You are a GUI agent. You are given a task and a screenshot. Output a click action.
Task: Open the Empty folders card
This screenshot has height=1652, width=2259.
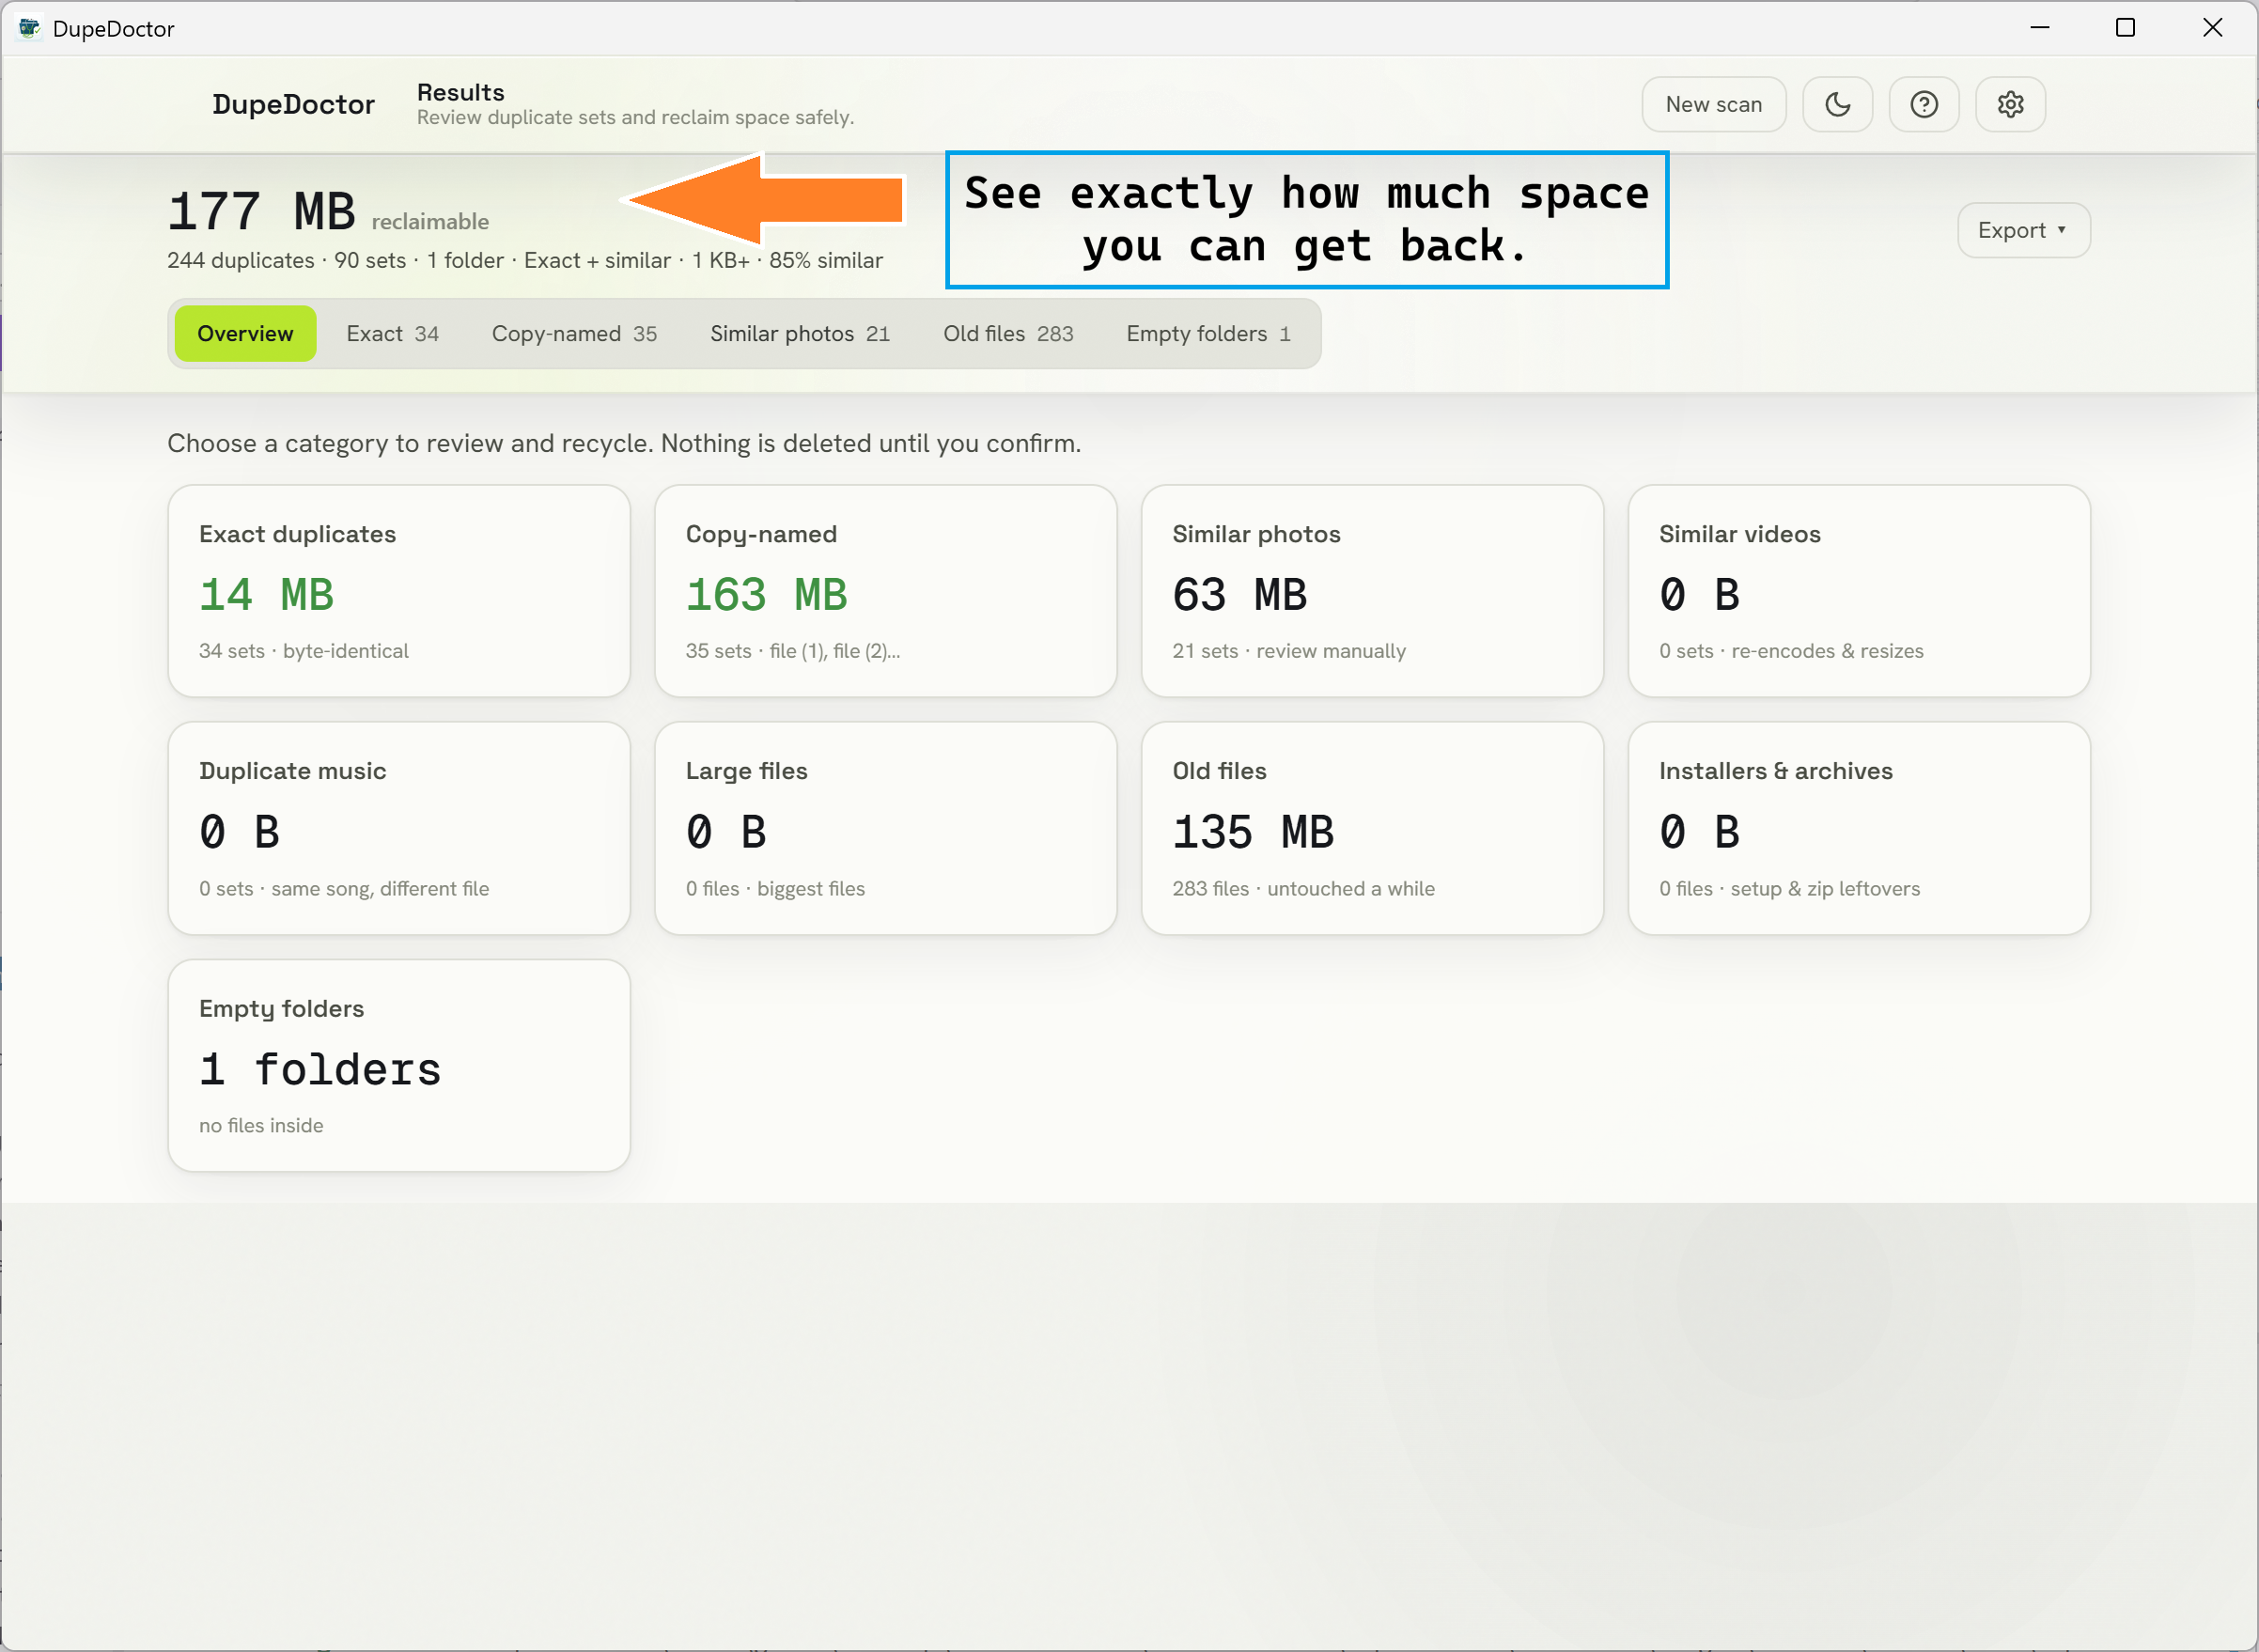(x=399, y=1065)
